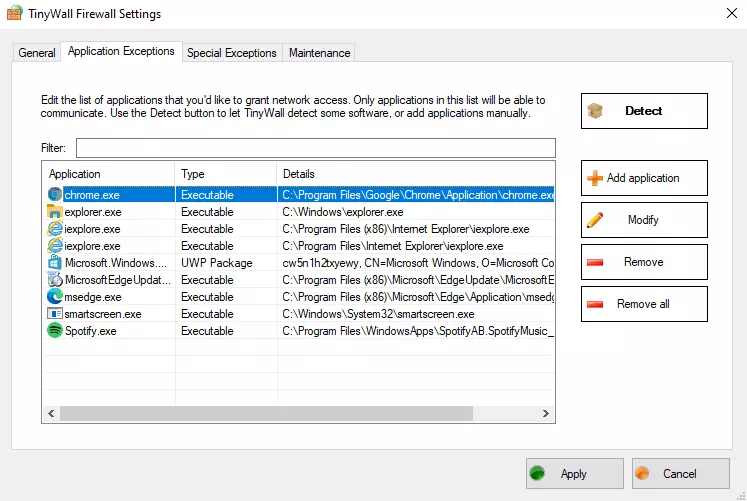
Task: Click the red minus icon on Remove all
Action: (595, 304)
